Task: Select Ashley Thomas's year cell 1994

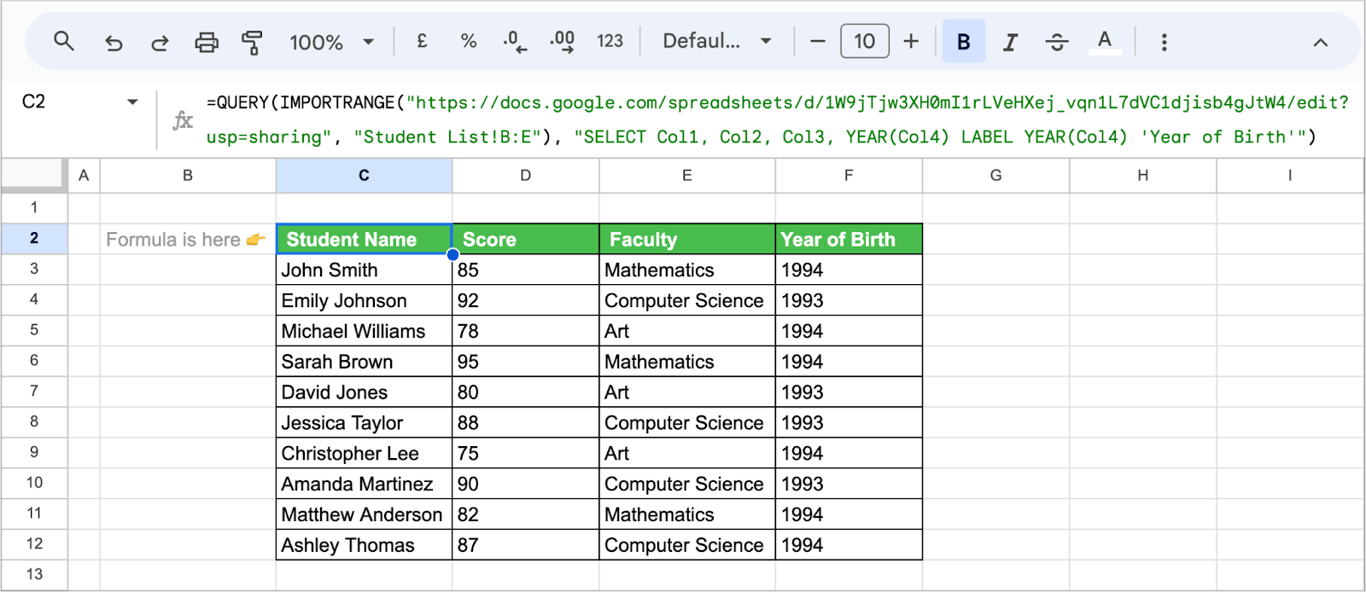Action: (x=849, y=545)
